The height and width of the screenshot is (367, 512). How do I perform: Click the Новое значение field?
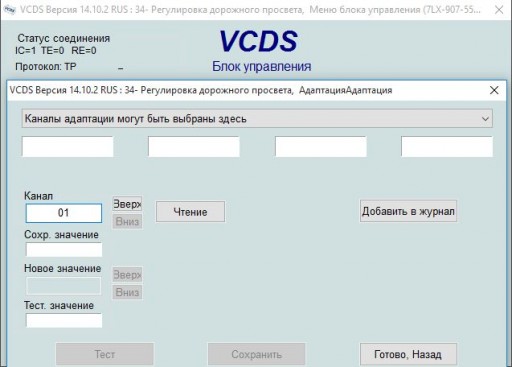click(x=63, y=286)
